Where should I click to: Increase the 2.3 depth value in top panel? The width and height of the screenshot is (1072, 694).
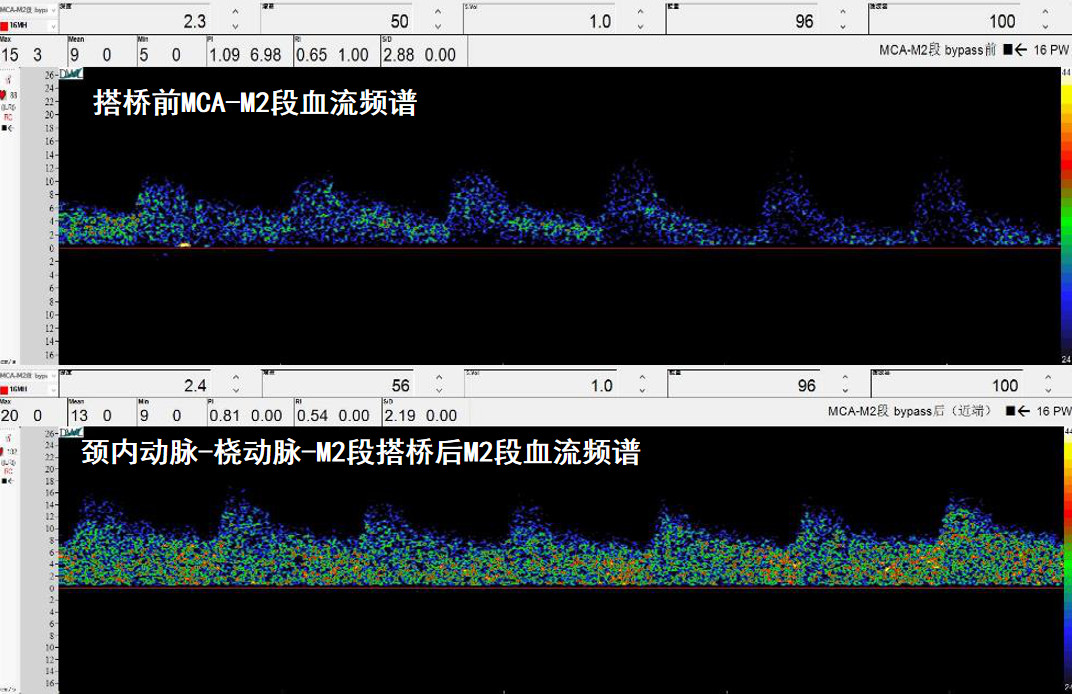pyautogui.click(x=235, y=12)
